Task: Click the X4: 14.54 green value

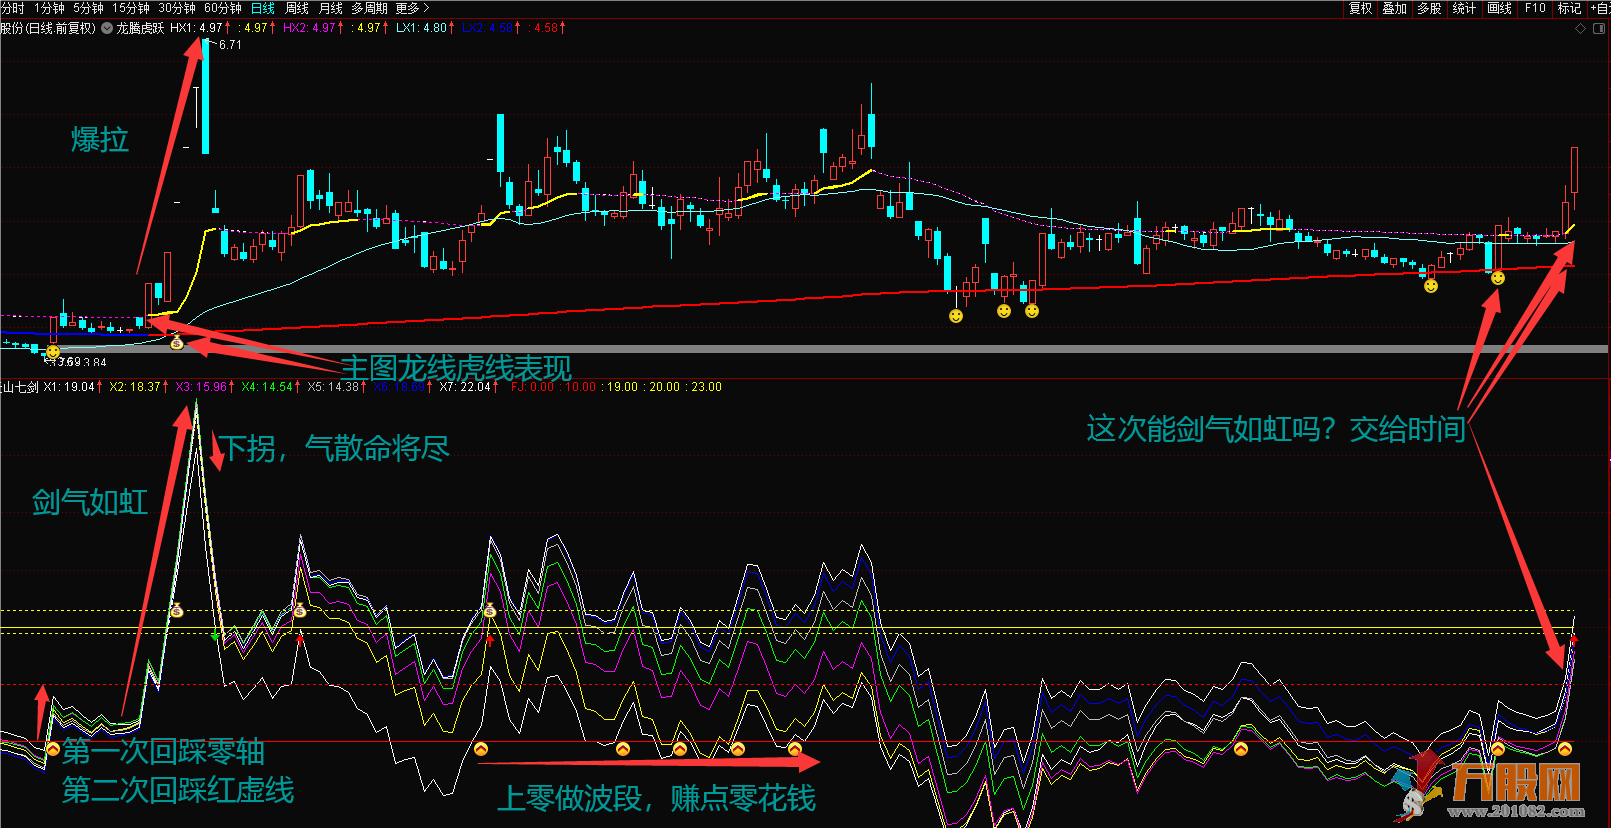Action: (268, 387)
